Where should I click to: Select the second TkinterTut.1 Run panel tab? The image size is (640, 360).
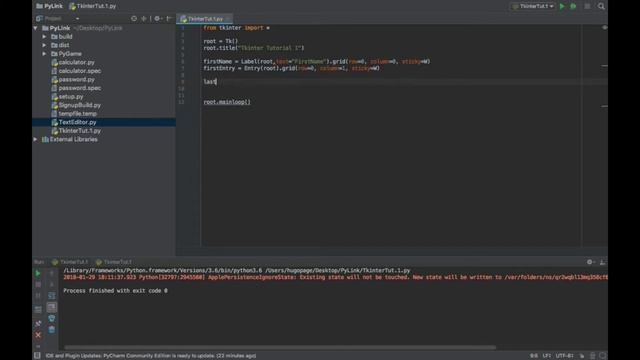point(114,262)
